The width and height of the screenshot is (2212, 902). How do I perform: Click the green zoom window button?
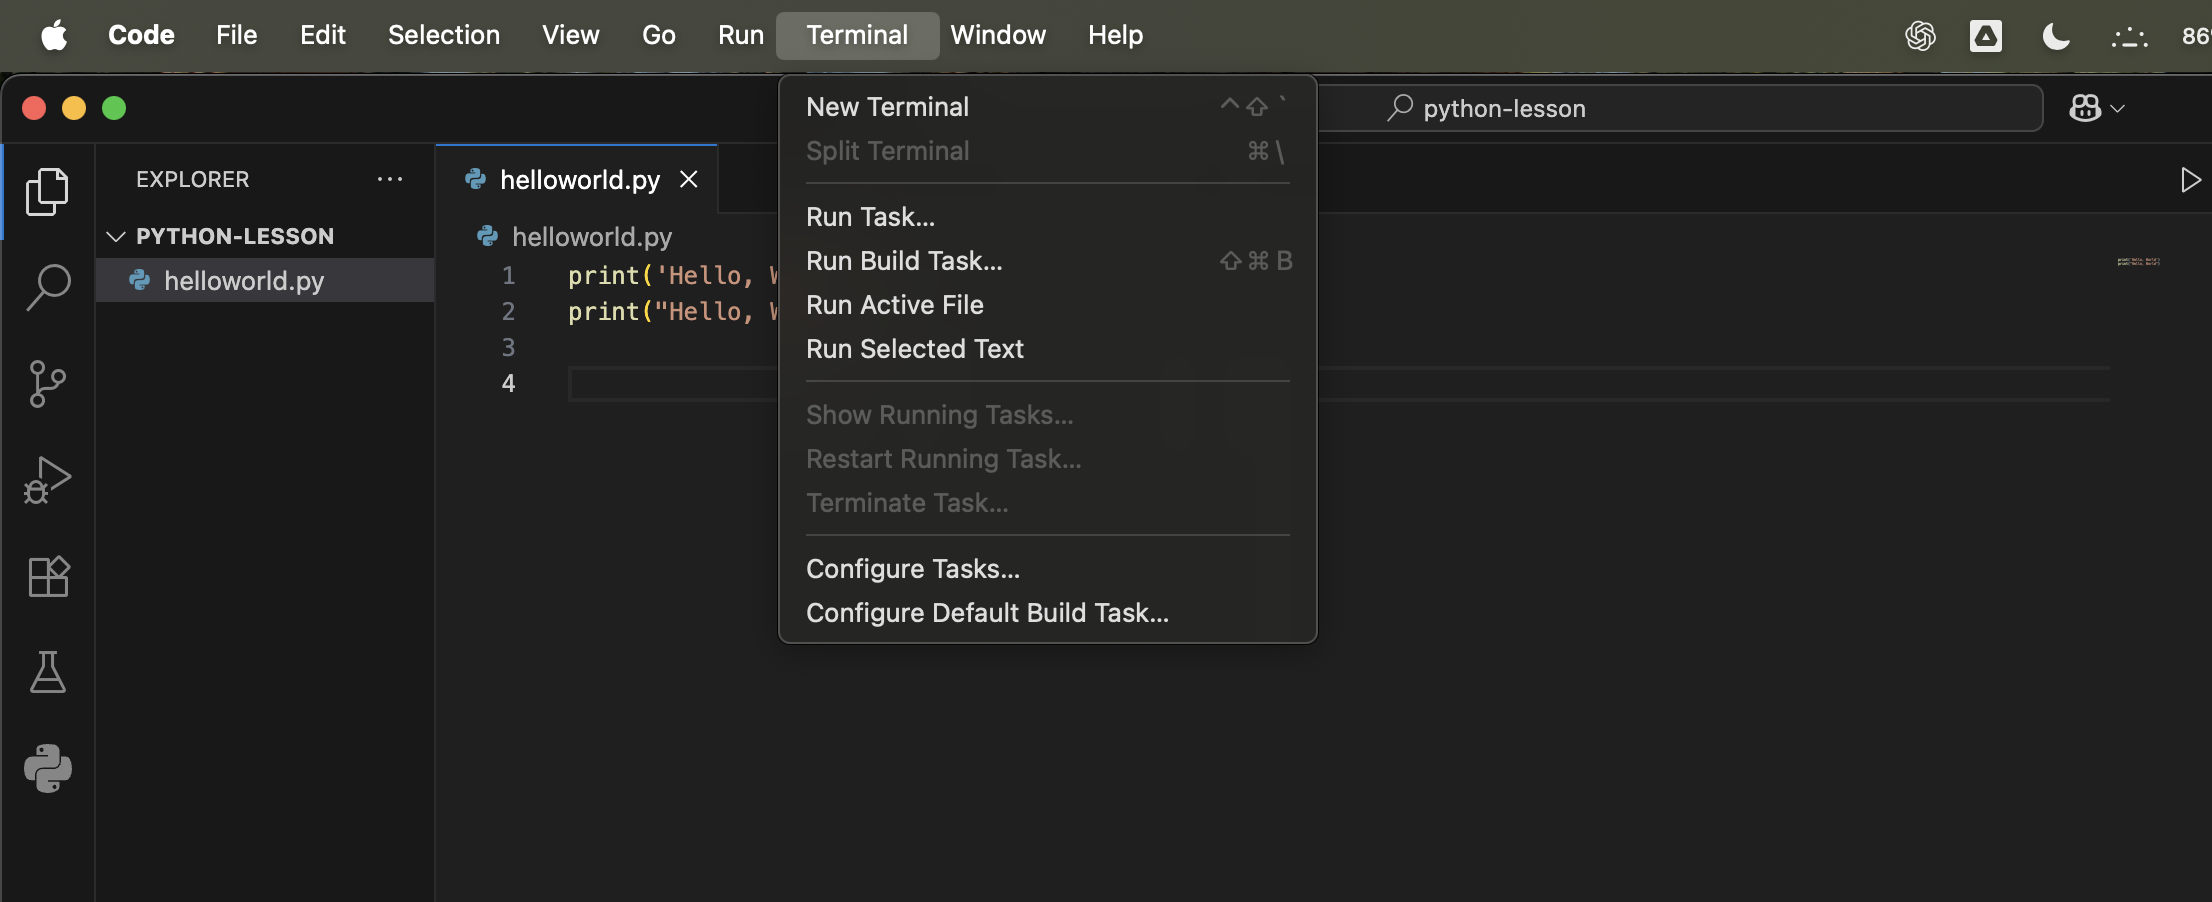tap(114, 108)
